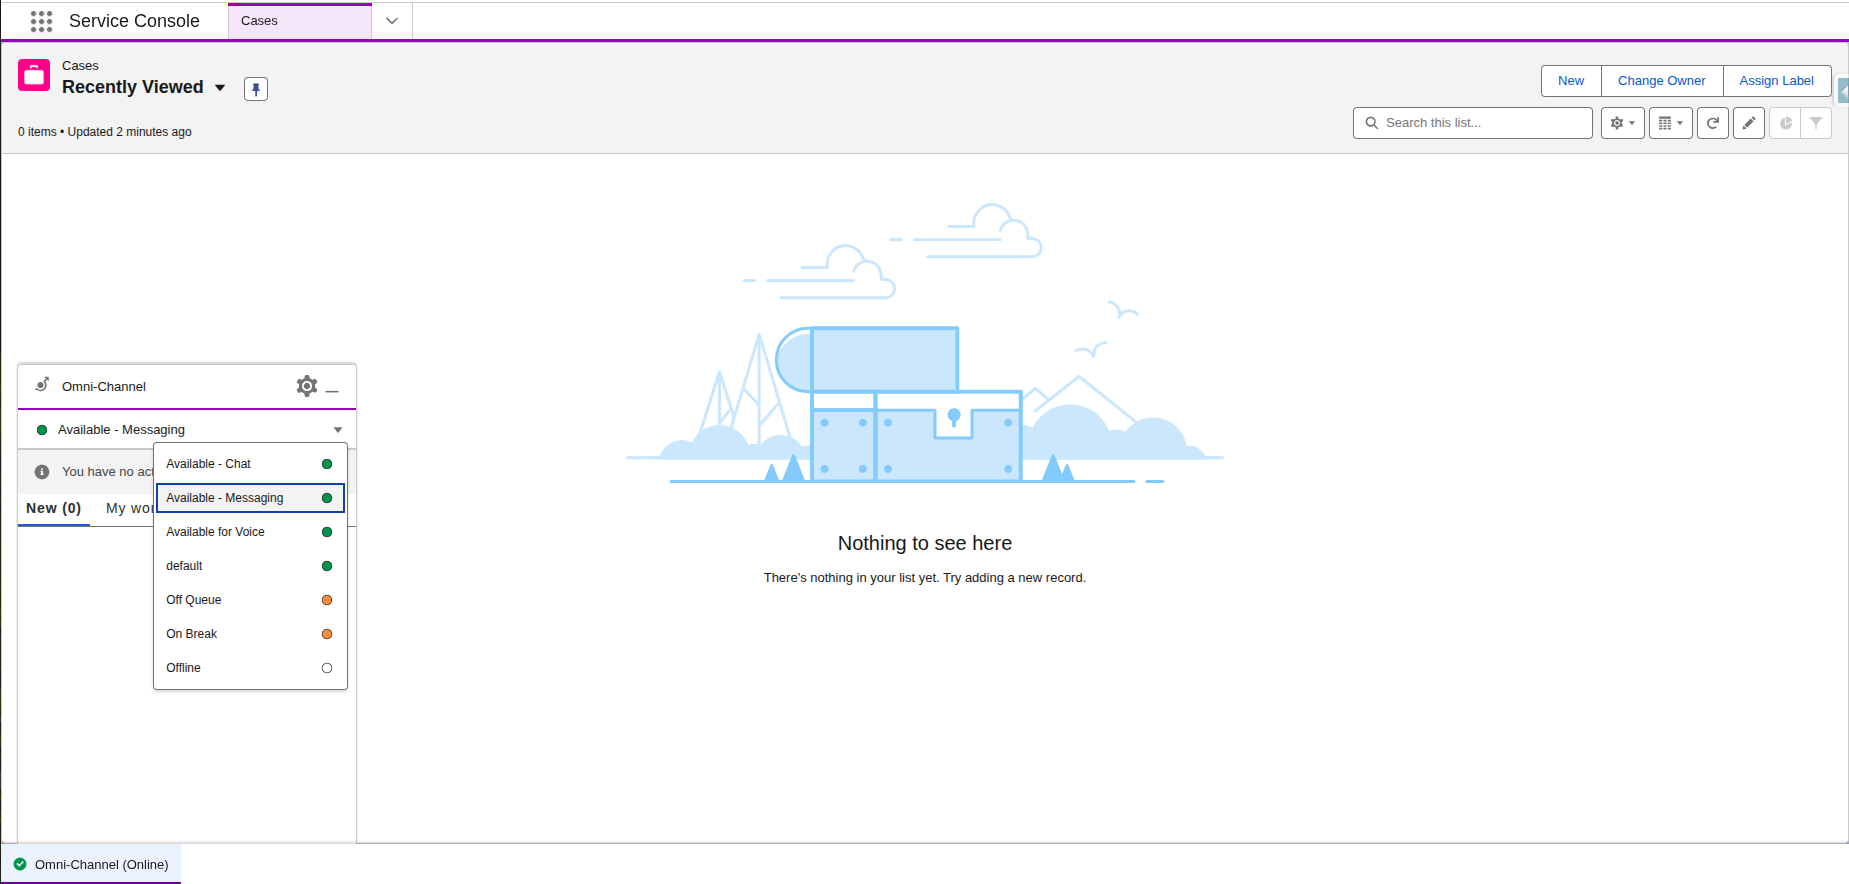Open the navigation tab chevron menu
The height and width of the screenshot is (884, 1849).
point(392,21)
